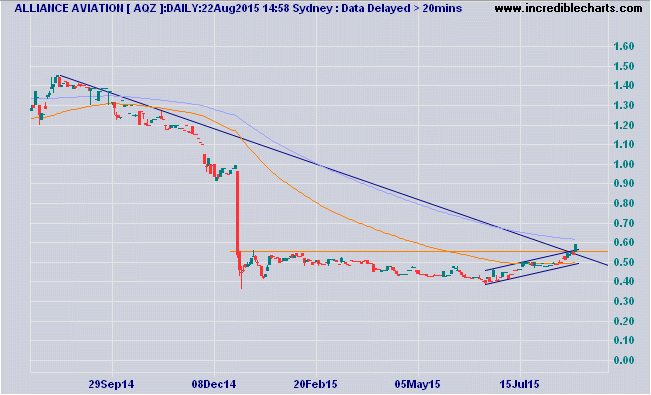Viewport: 651px width, 395px height.
Task: Click the 1.00 price axis label
Action: pyautogui.click(x=624, y=164)
